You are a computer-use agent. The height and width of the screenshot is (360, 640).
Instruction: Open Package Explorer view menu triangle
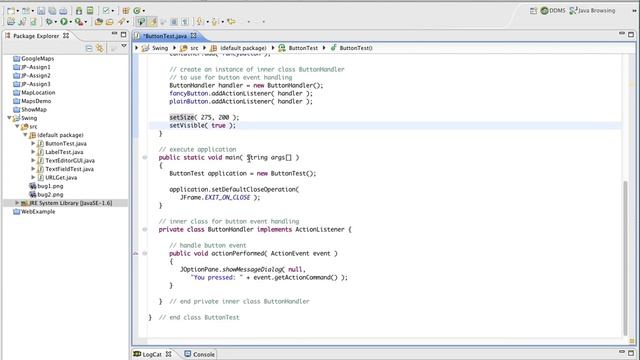pos(124,47)
